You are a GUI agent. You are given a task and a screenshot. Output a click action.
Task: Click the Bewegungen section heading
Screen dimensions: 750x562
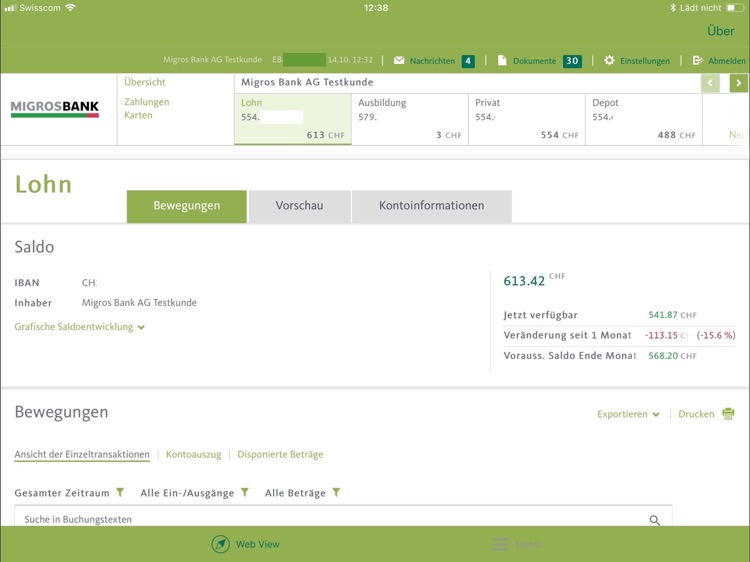61,412
